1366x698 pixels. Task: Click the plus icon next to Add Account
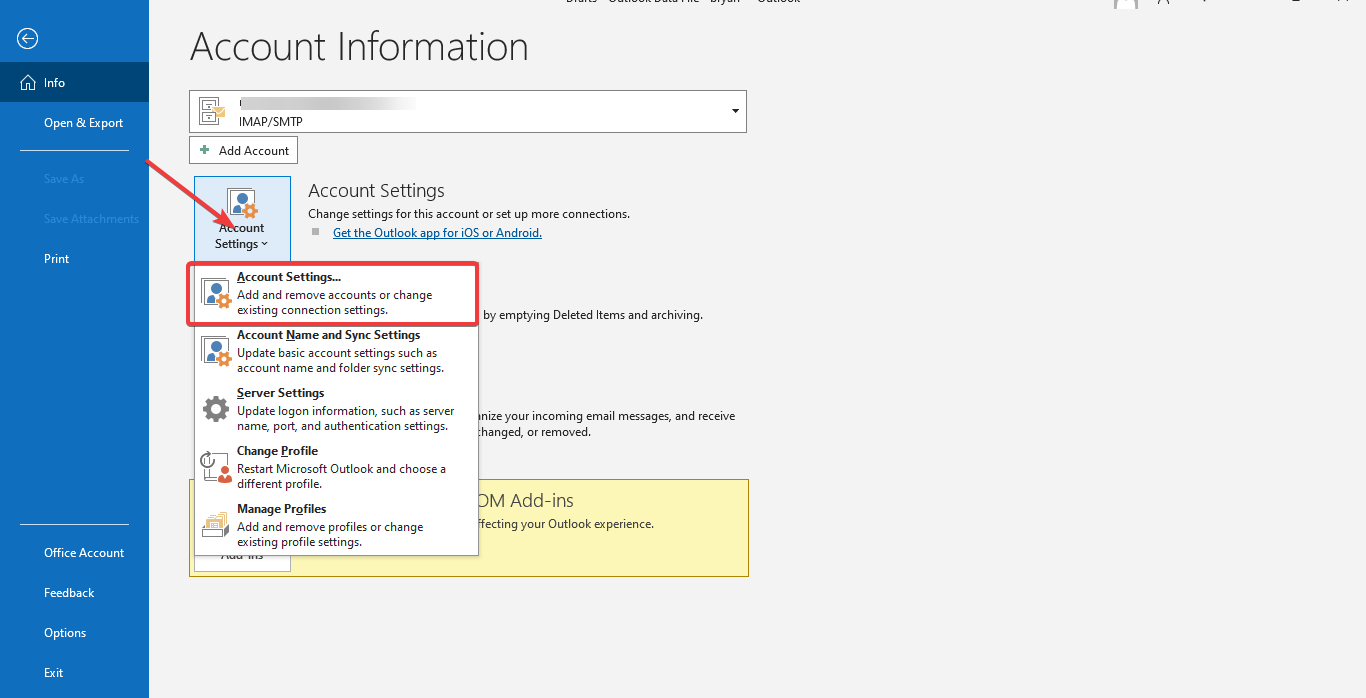click(203, 150)
